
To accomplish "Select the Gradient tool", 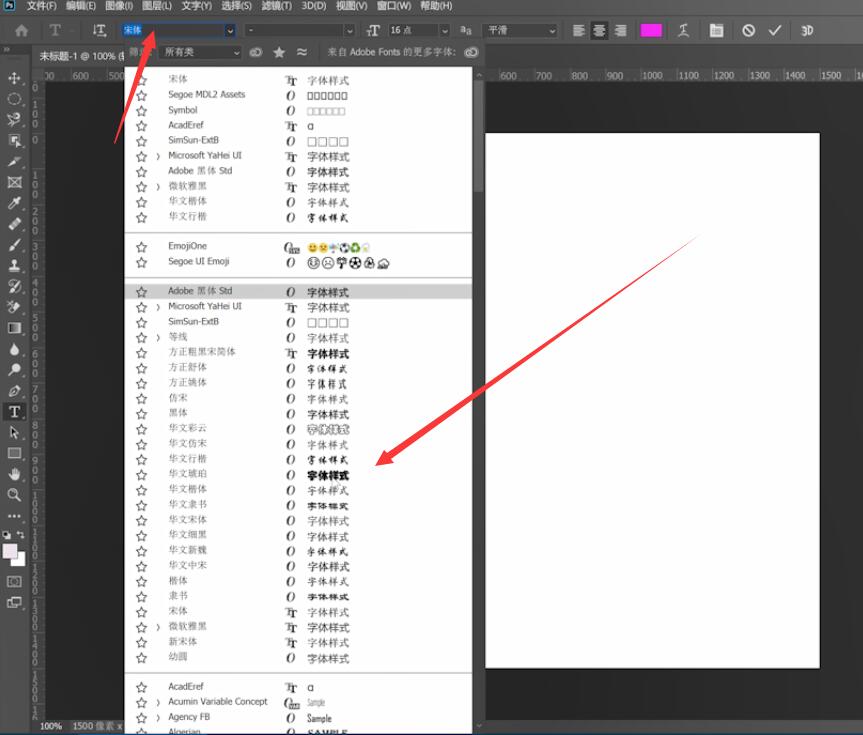I will click(14, 328).
